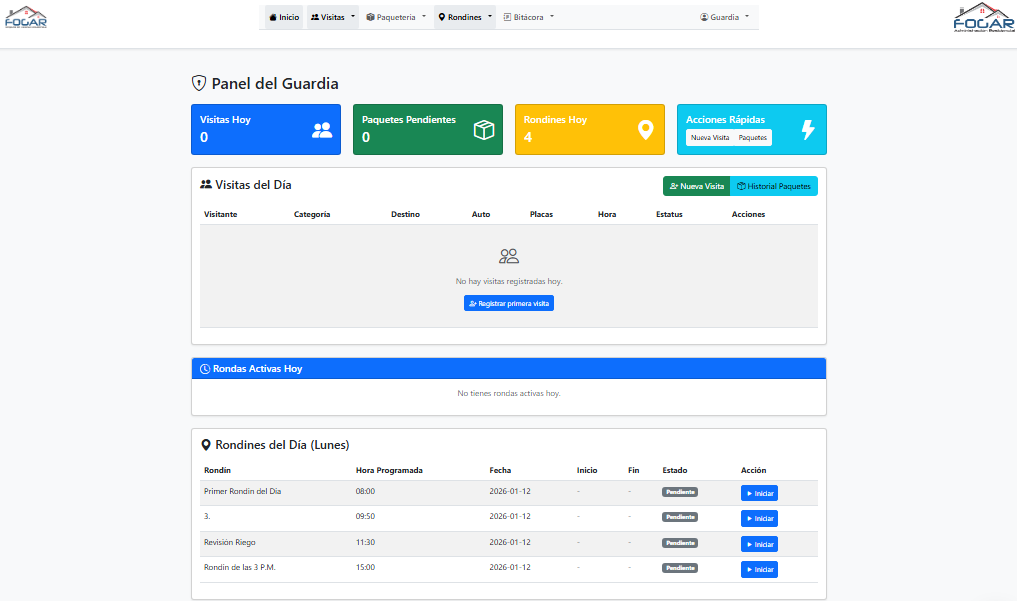Image resolution: width=1017 pixels, height=601 pixels.
Task: Click the 15:00 scheduled time cell
Action: tap(365, 567)
